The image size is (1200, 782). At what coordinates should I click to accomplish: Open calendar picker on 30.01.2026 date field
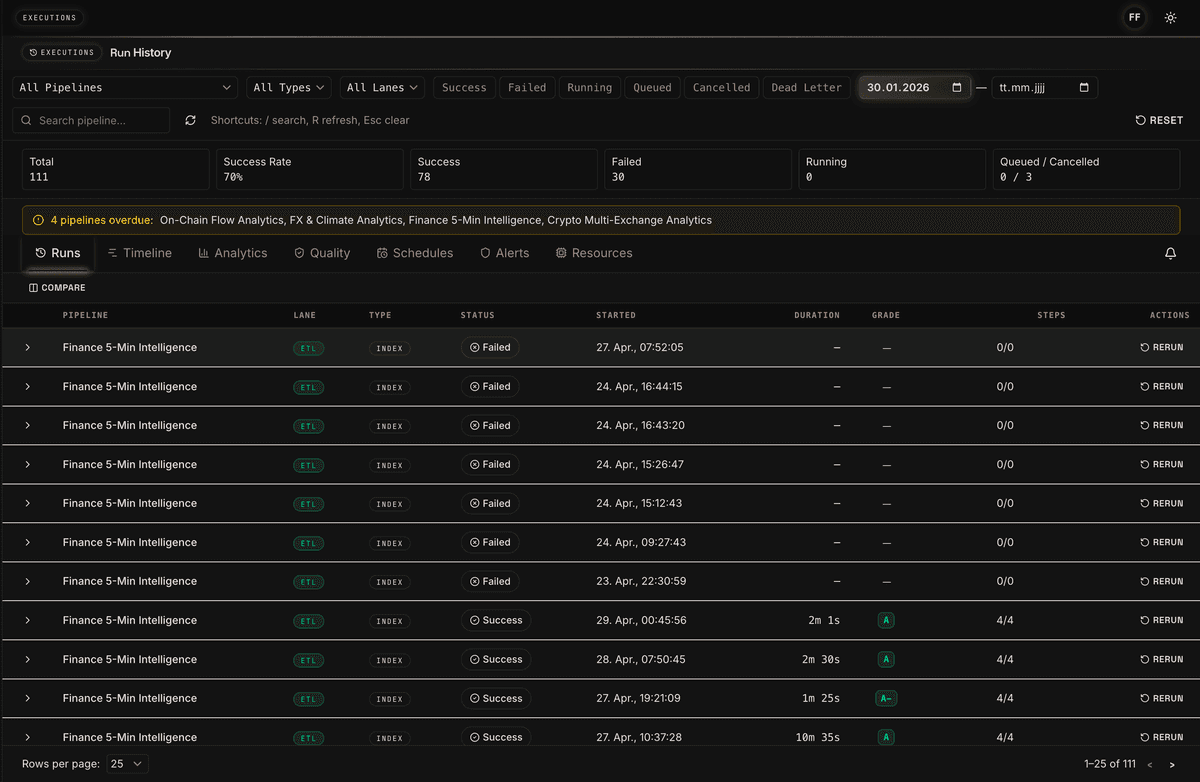pos(957,88)
